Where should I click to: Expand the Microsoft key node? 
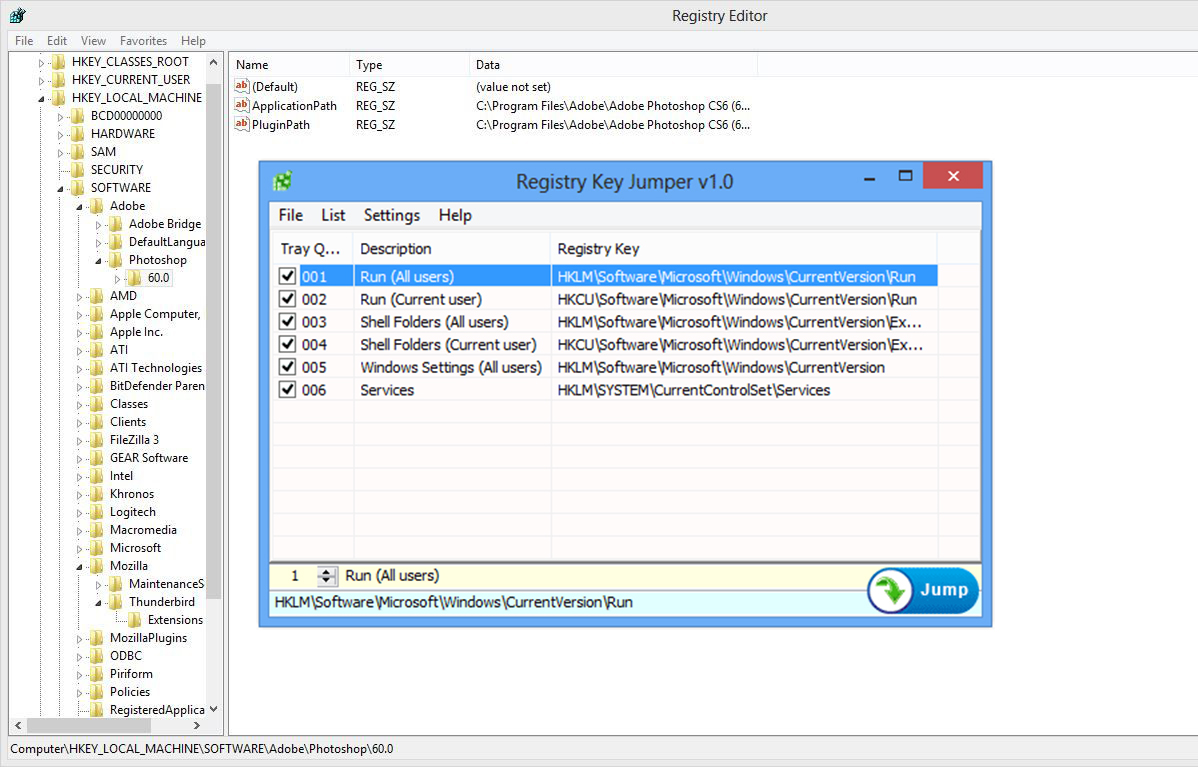pyautogui.click(x=79, y=549)
